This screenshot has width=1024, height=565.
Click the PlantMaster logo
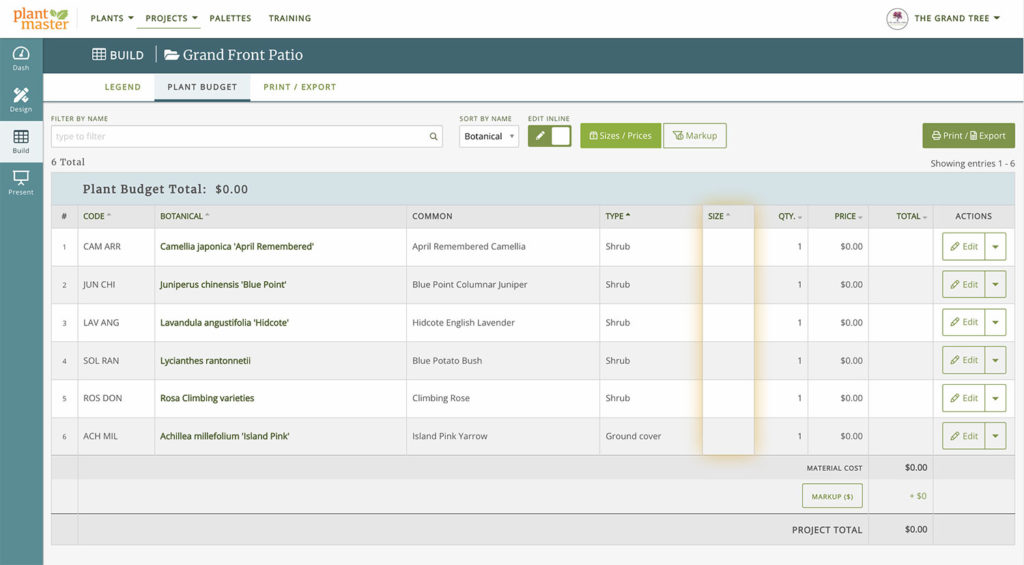click(41, 18)
